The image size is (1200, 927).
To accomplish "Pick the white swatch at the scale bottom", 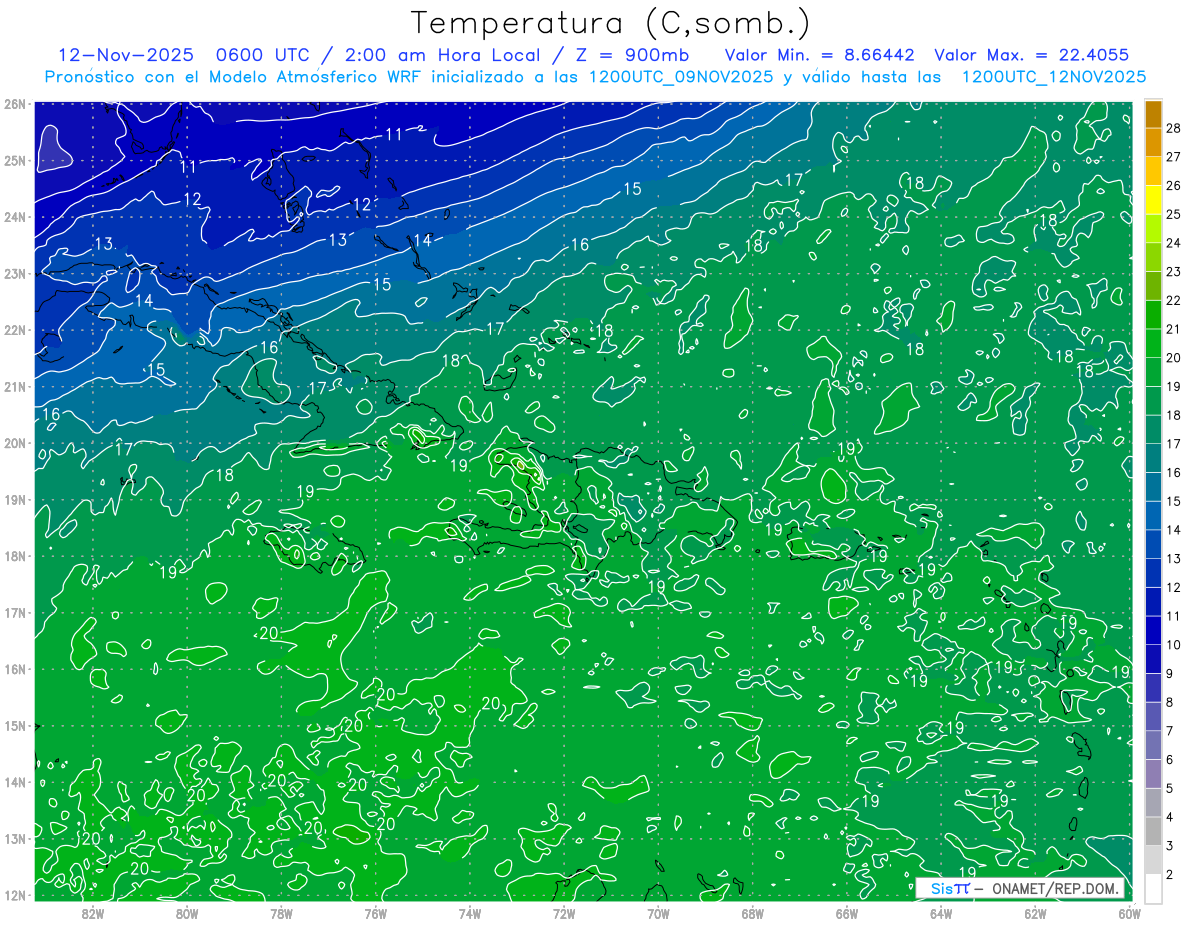I will pos(1154,888).
